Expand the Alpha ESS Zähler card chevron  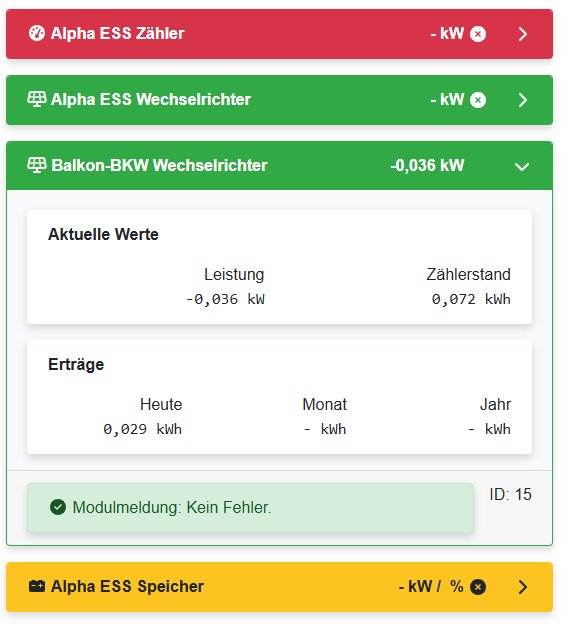[522, 34]
